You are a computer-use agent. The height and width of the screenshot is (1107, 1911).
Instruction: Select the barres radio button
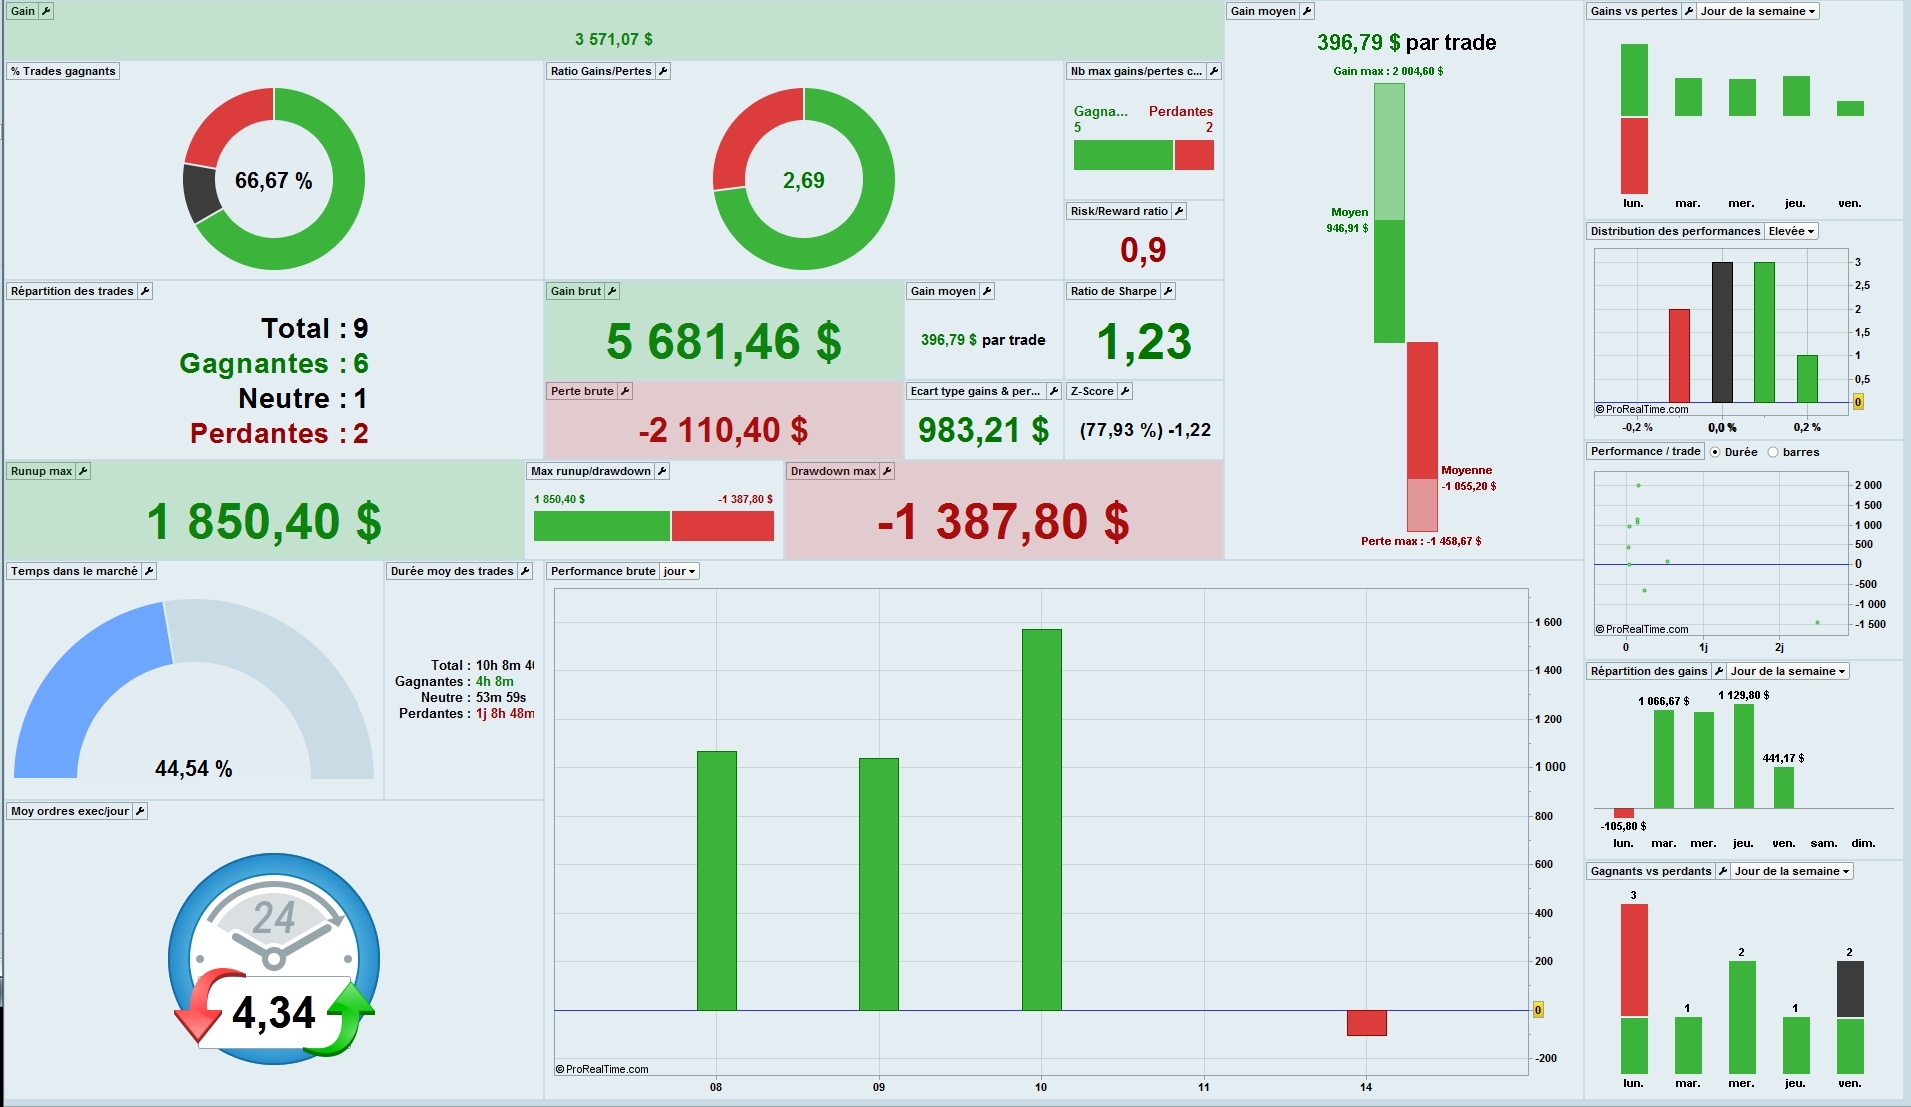click(1773, 452)
